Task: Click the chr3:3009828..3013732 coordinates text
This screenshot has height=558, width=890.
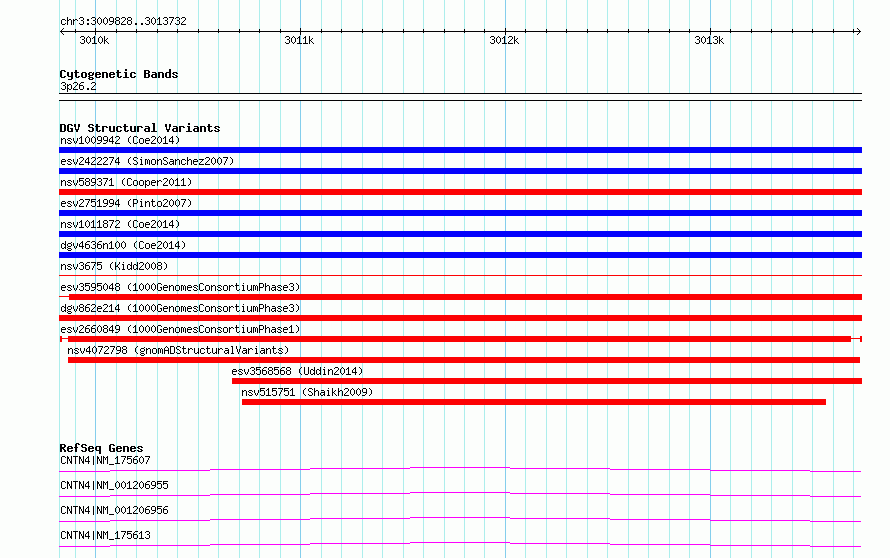Action: coord(123,21)
